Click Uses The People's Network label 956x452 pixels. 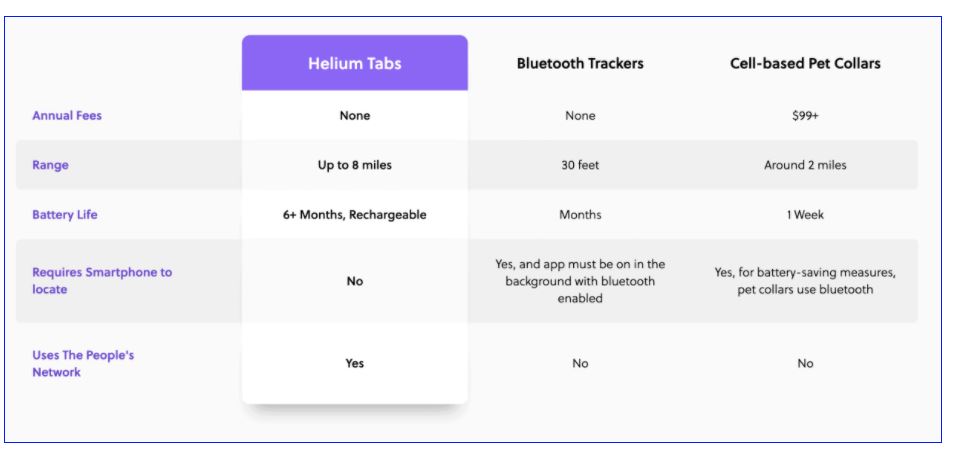tap(83, 364)
